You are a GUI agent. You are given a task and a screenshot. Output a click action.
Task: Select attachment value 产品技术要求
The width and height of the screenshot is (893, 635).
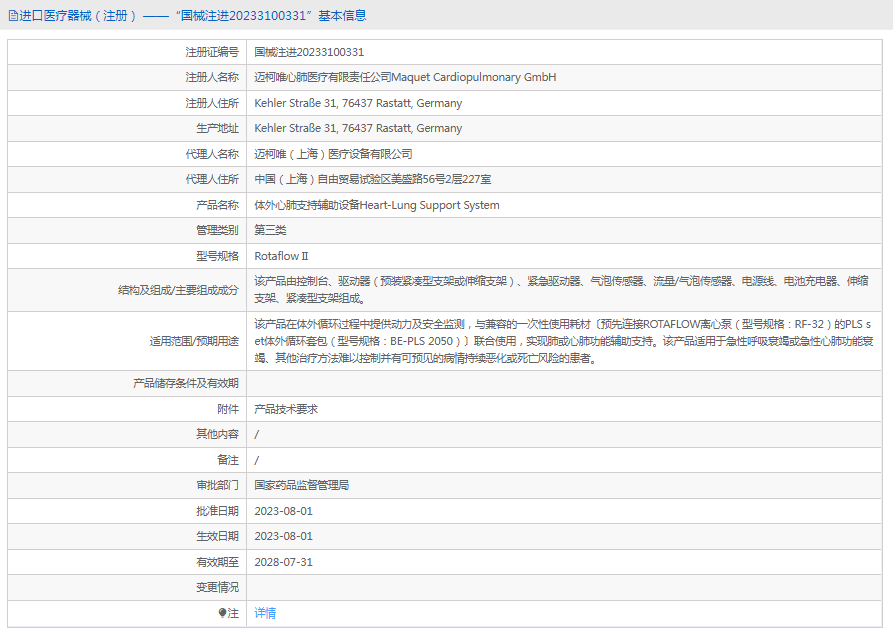click(x=286, y=409)
